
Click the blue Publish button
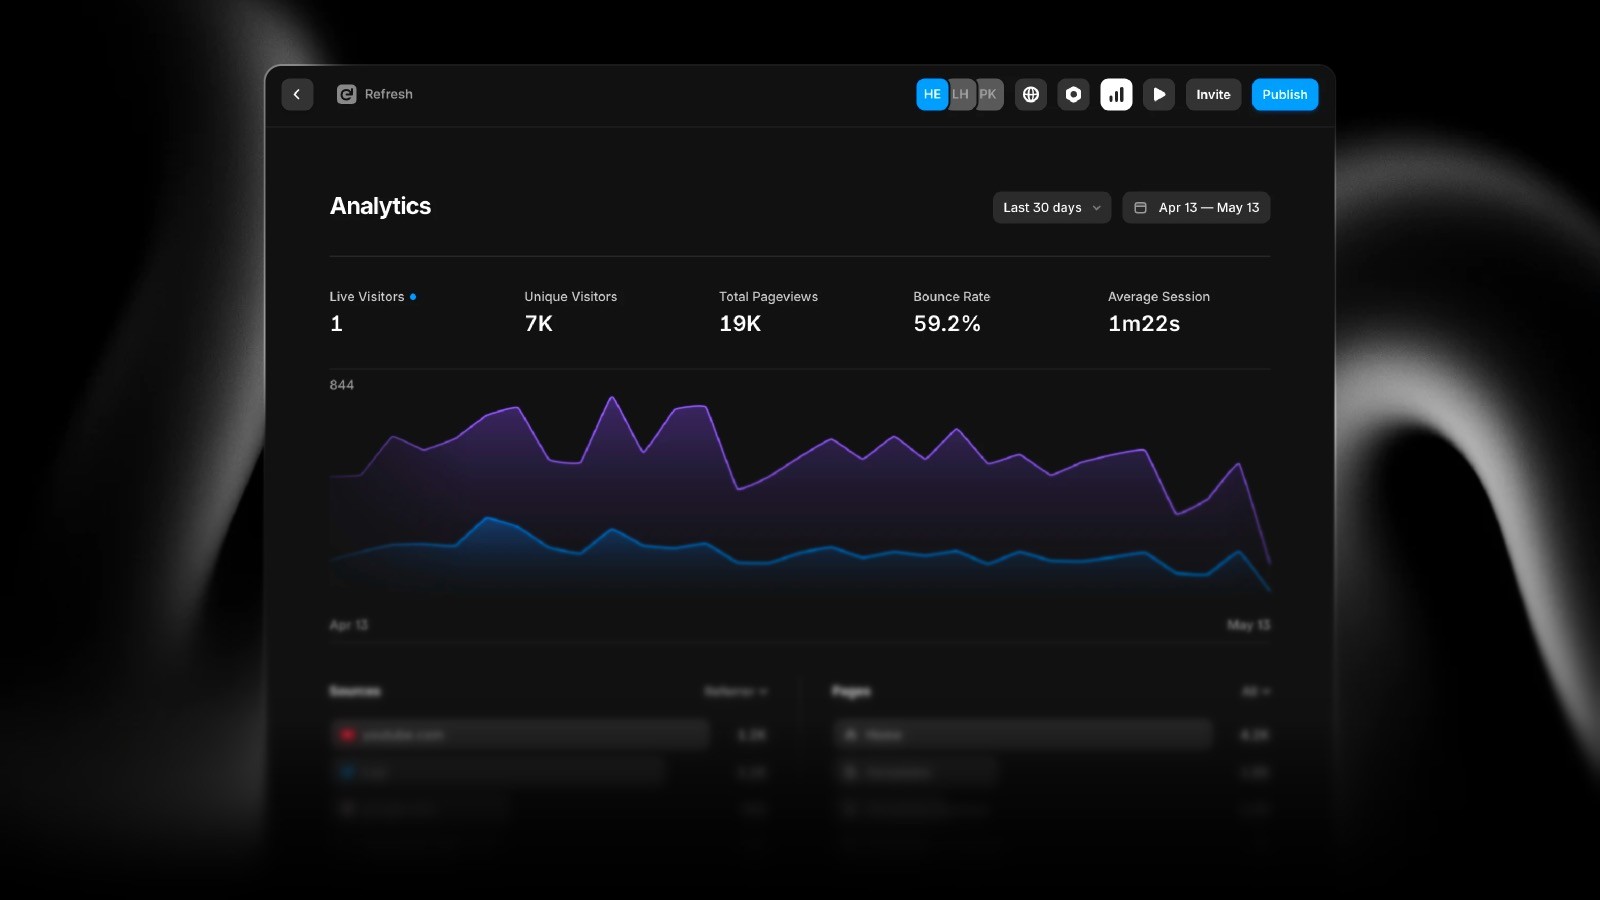[1285, 94]
